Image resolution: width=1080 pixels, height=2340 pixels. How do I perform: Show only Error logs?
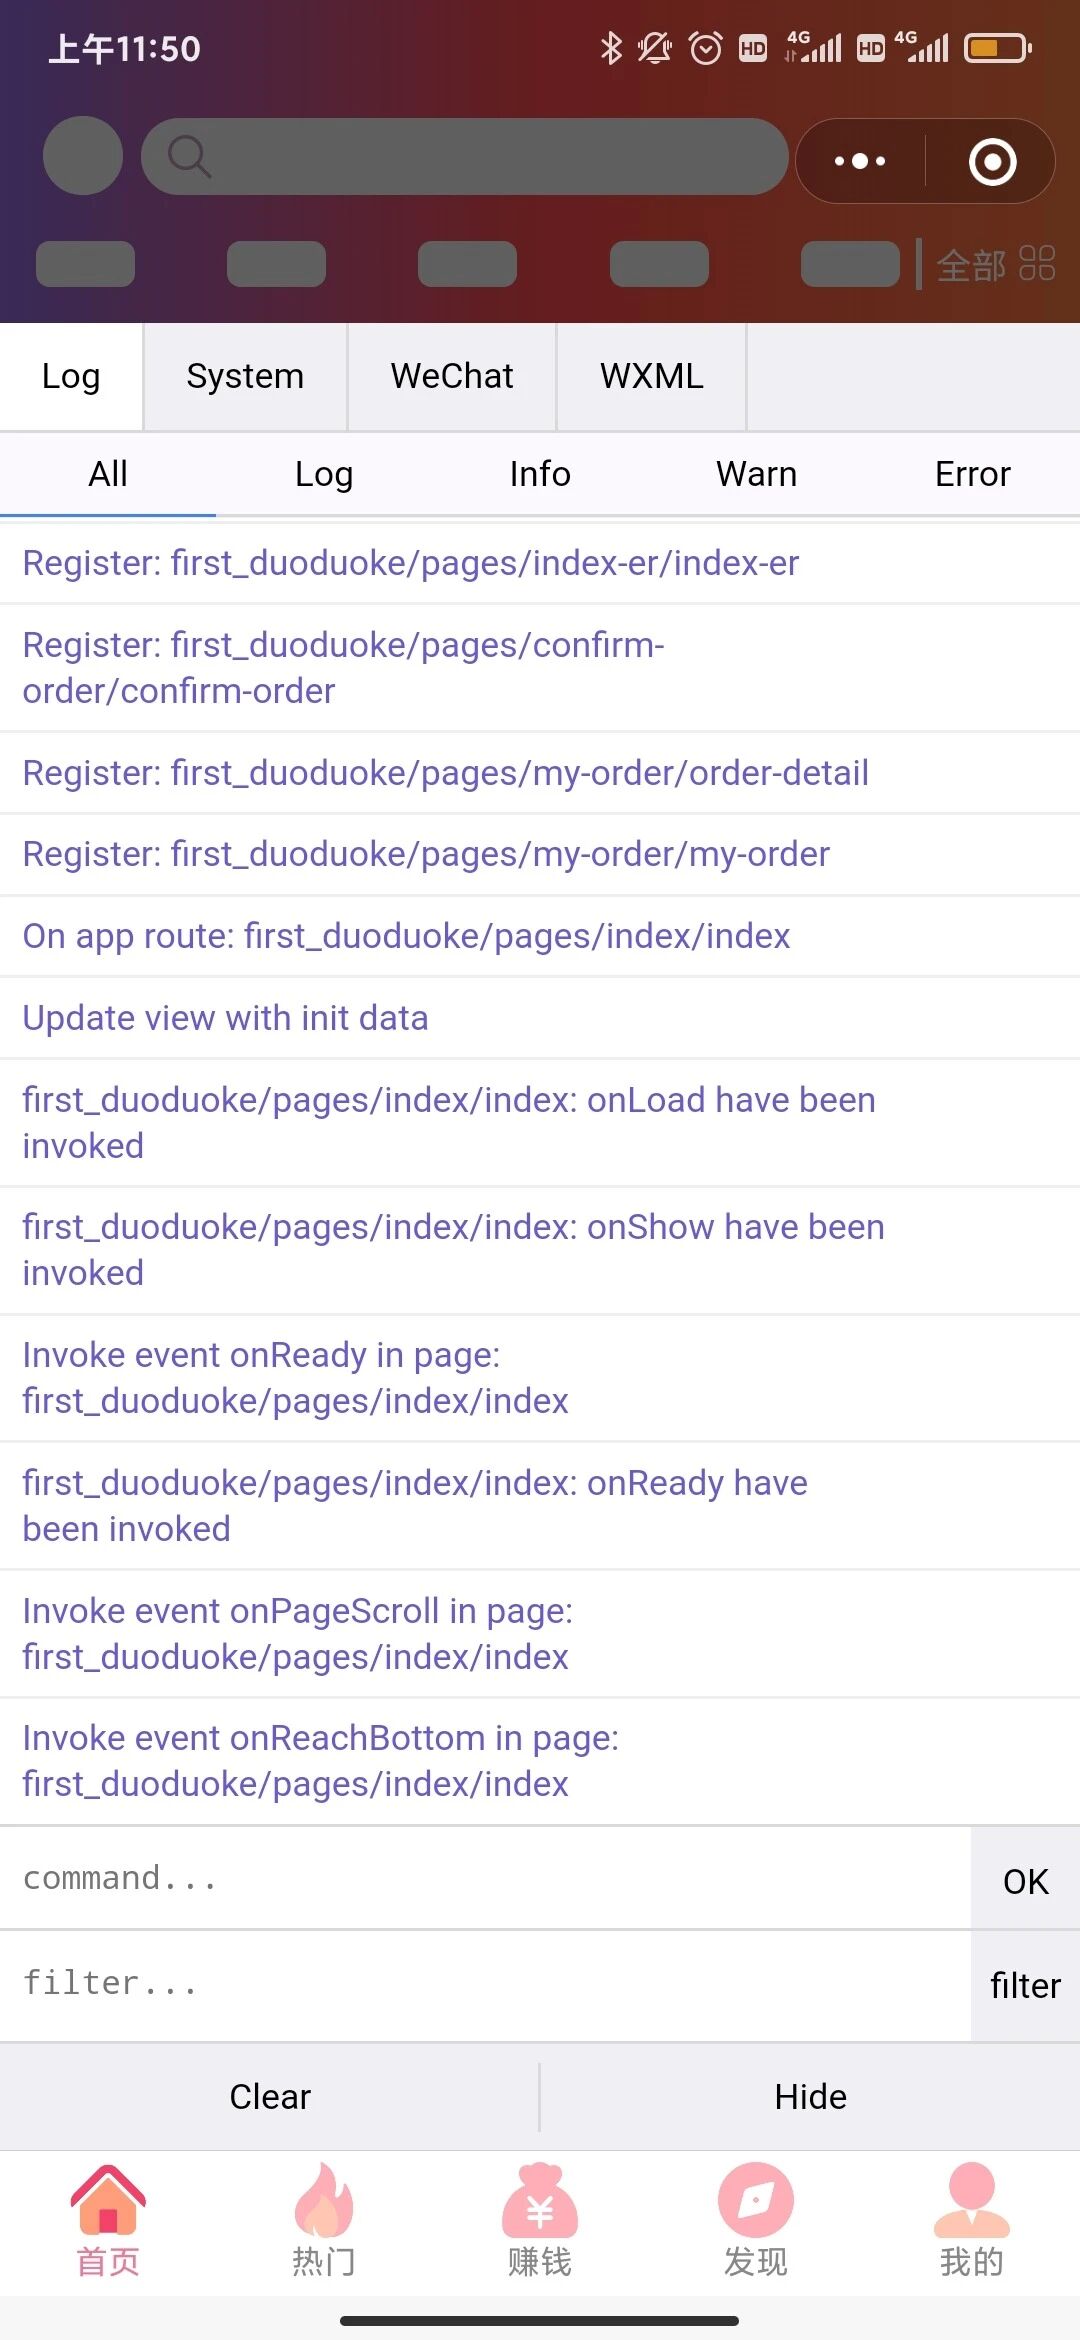972,474
